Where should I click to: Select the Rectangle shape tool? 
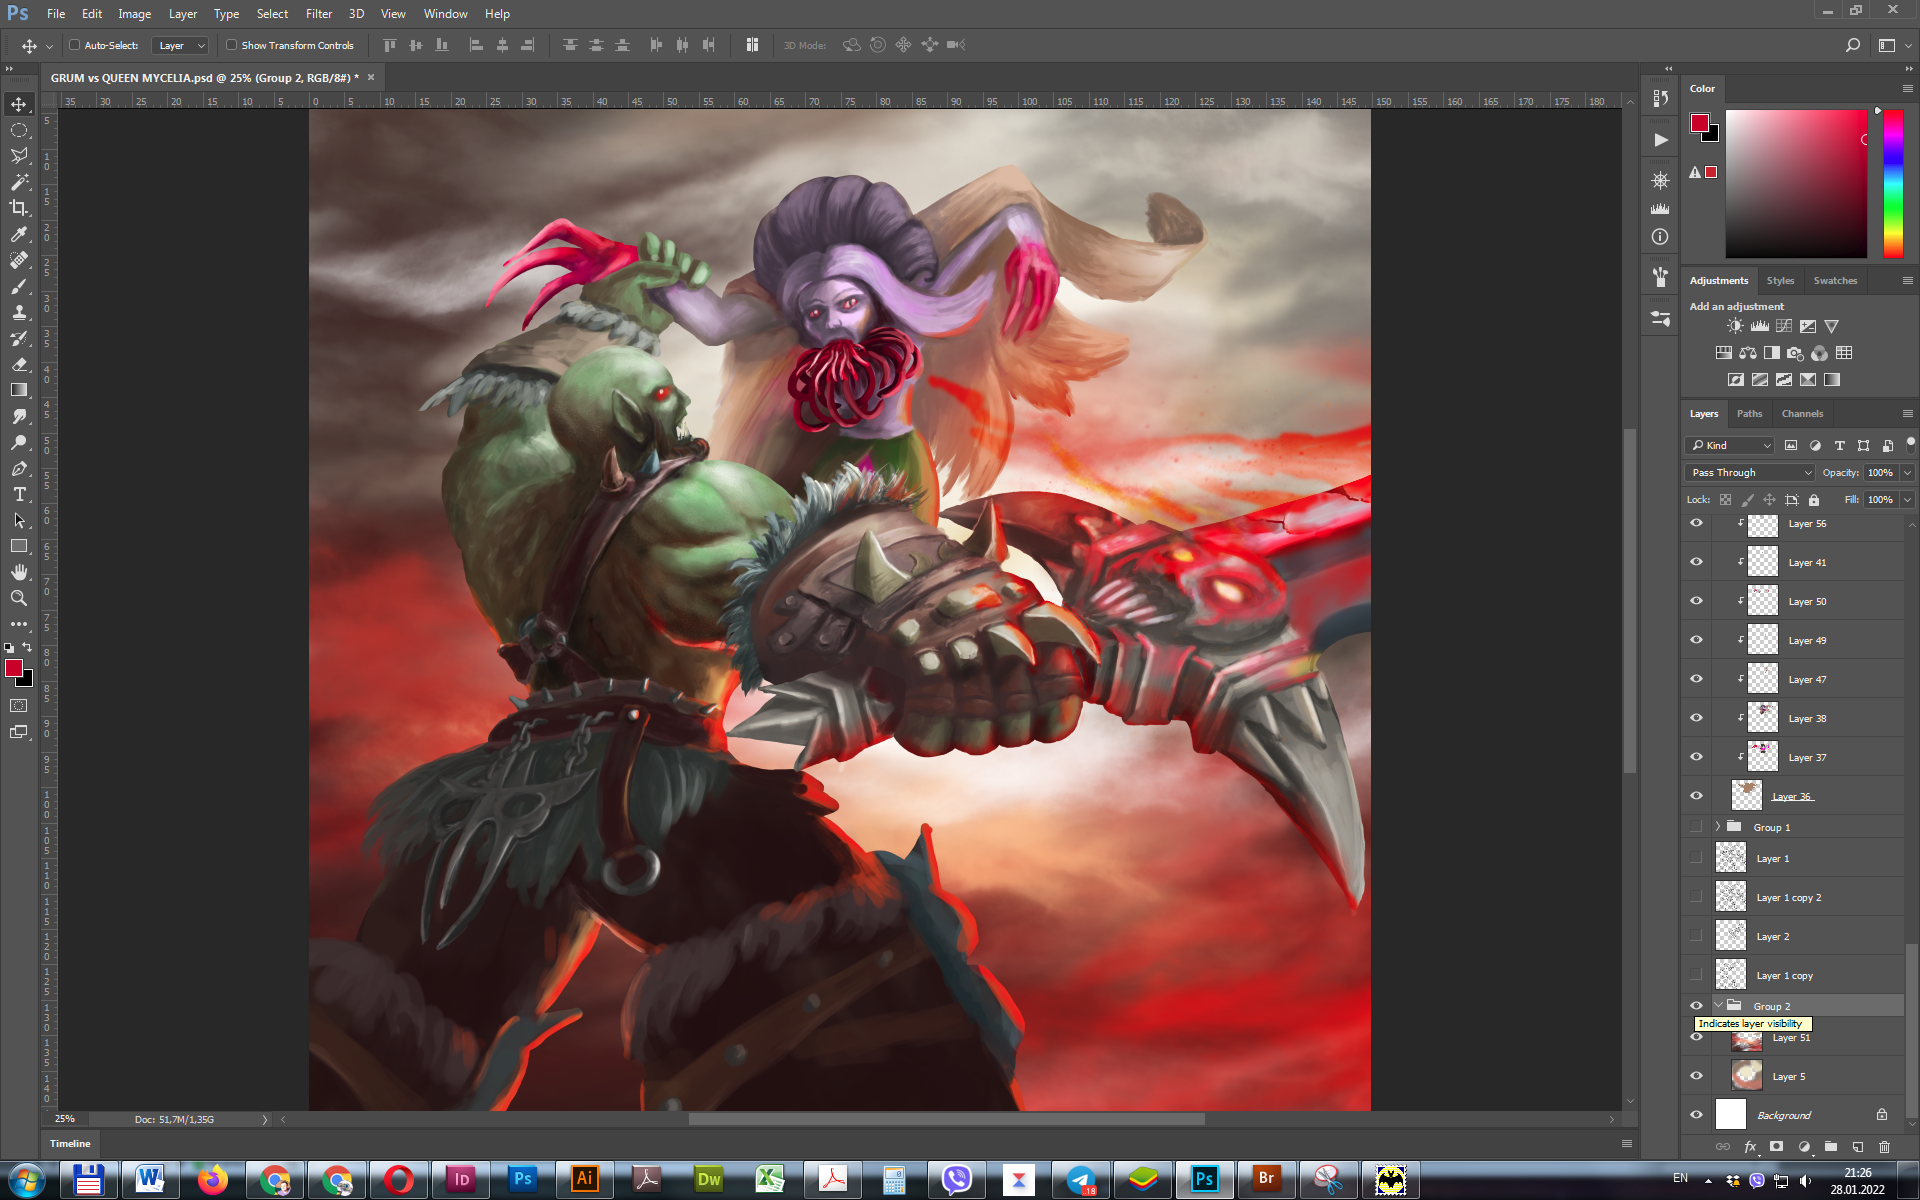[19, 546]
